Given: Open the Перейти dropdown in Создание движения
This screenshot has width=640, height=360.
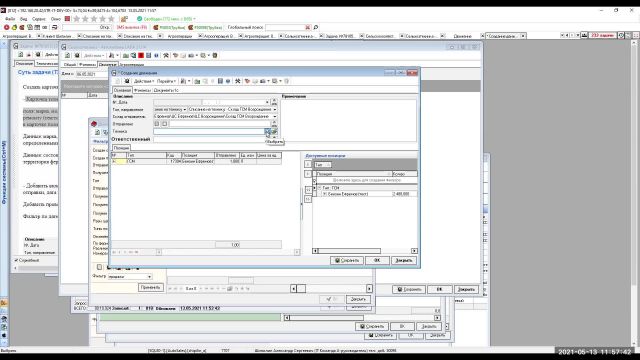Looking at the screenshot, I should [166, 81].
